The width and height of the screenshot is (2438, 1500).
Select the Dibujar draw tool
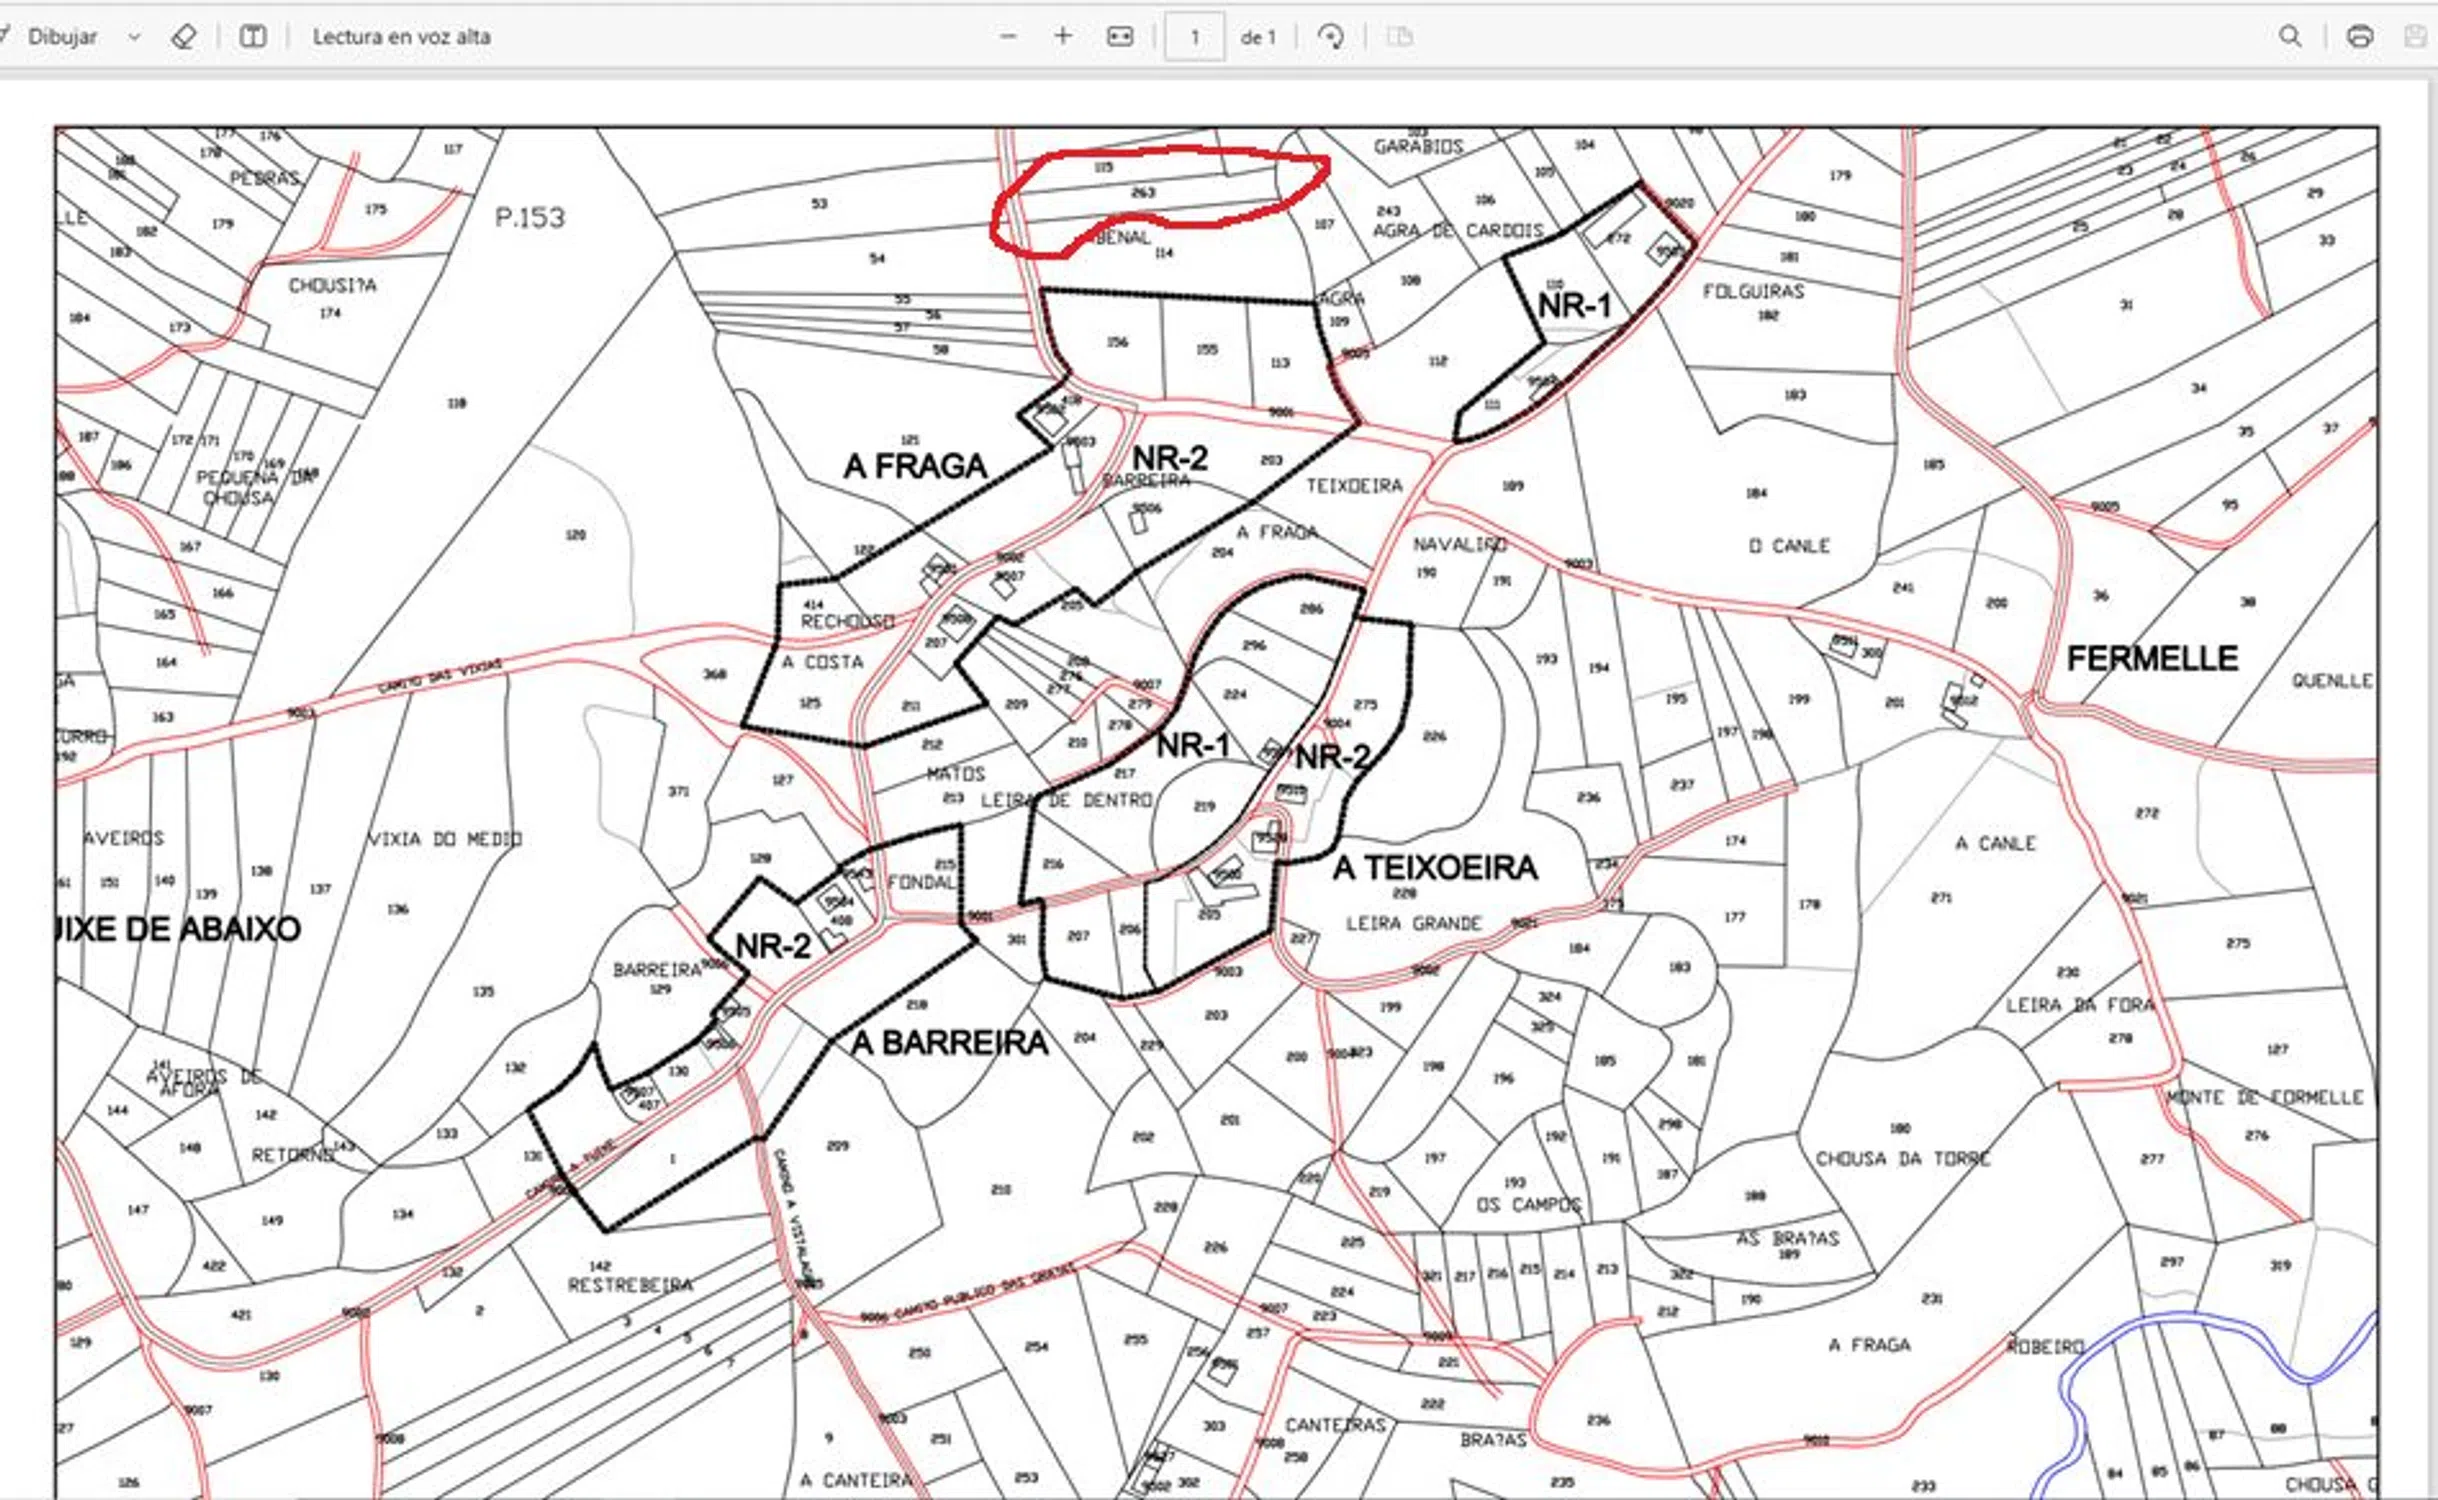(61, 37)
